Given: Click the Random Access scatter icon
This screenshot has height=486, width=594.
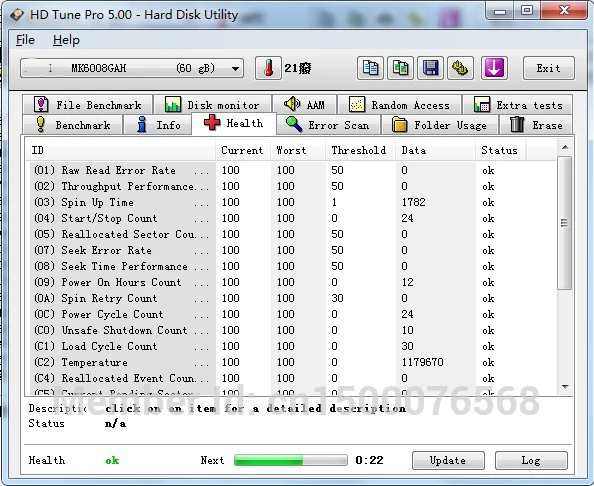Looking at the screenshot, I should [x=356, y=104].
